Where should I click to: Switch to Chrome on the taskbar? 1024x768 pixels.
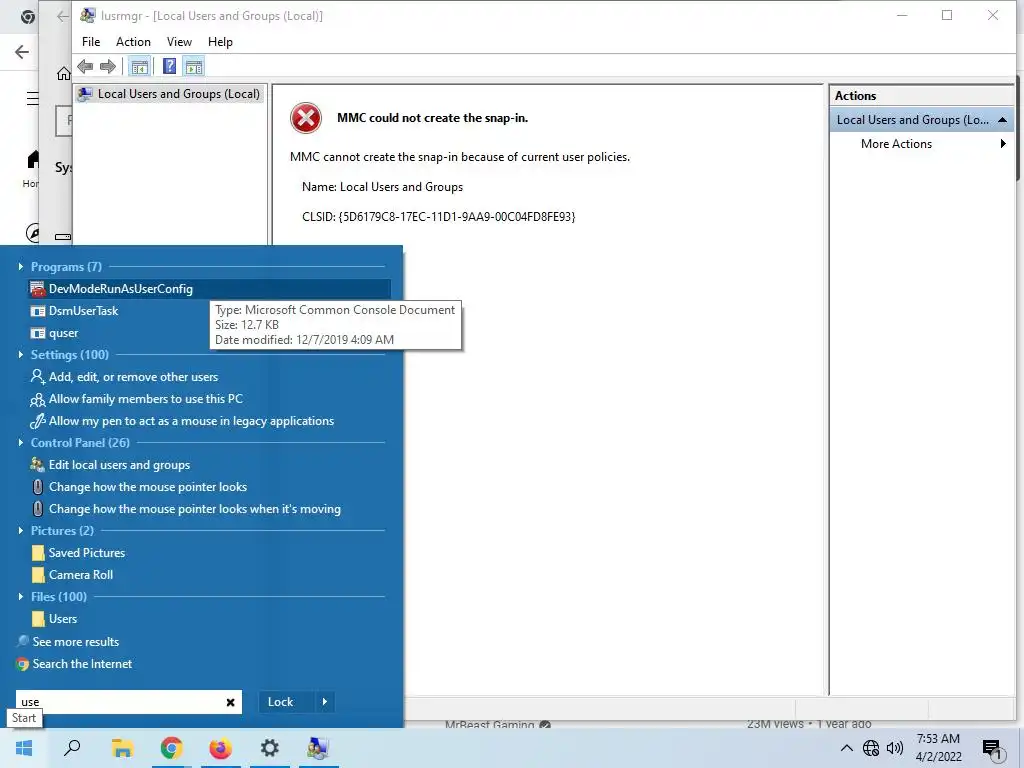coord(172,748)
